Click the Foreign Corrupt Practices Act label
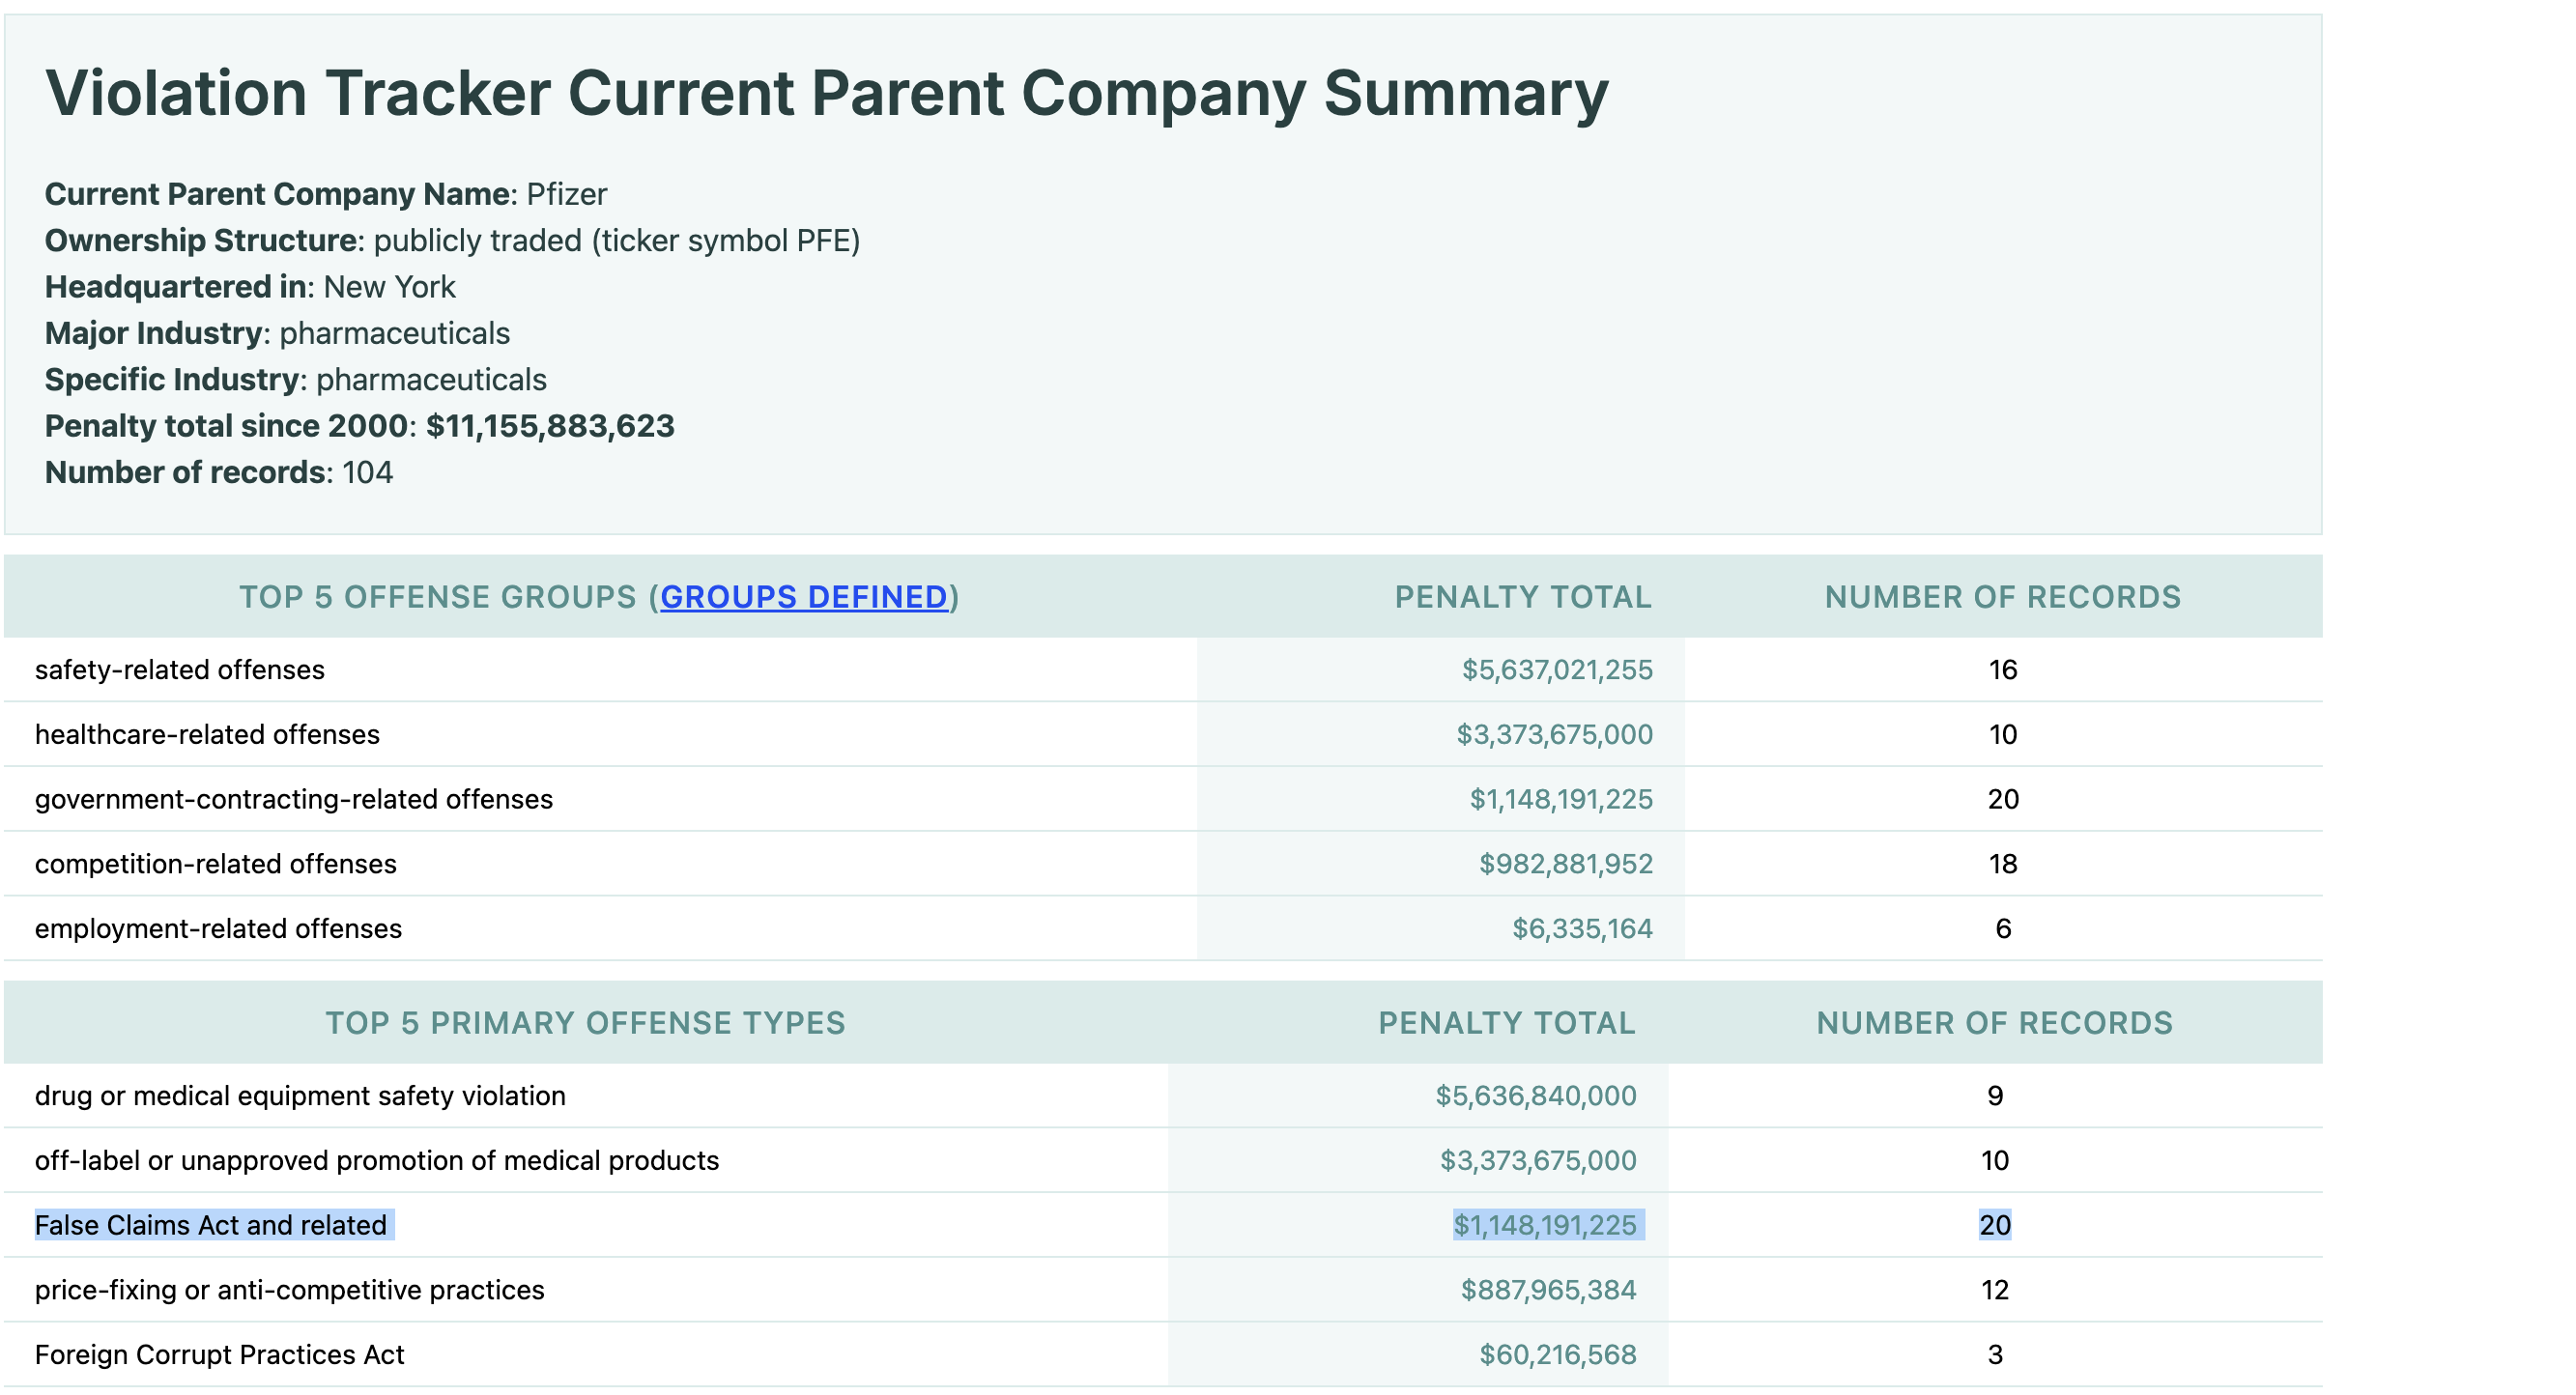 click(220, 1355)
